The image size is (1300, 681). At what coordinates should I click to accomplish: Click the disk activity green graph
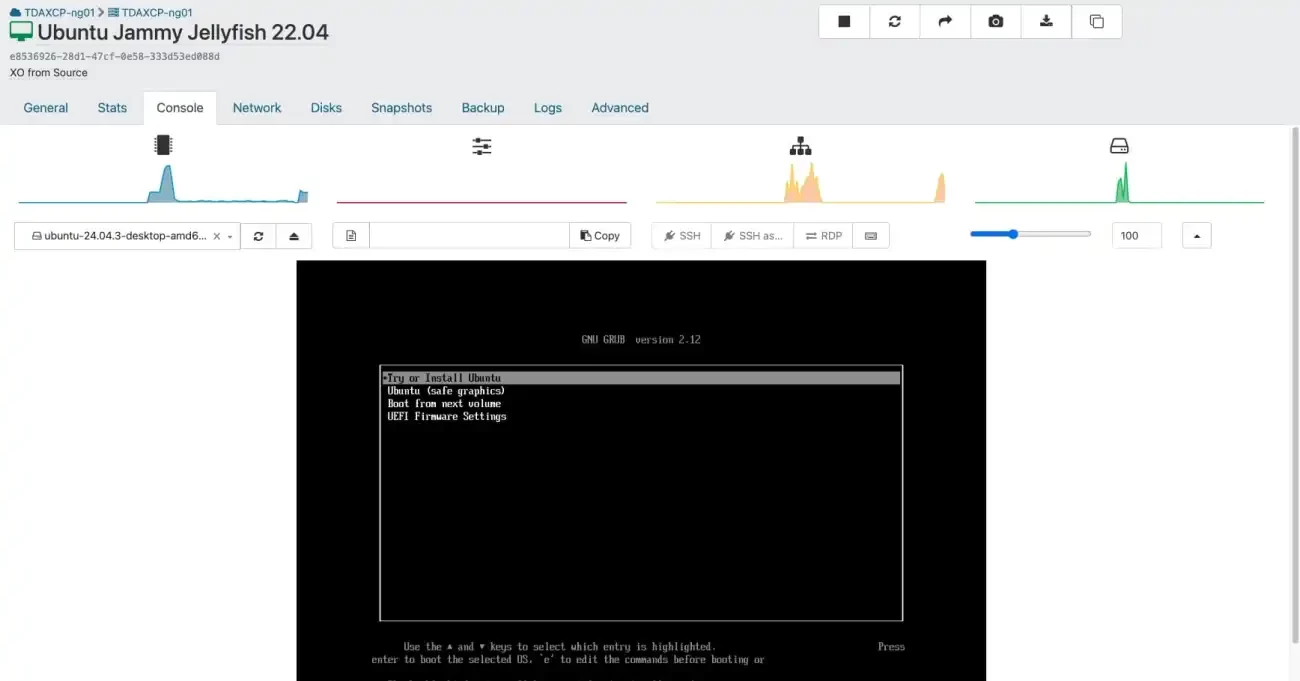(1119, 184)
